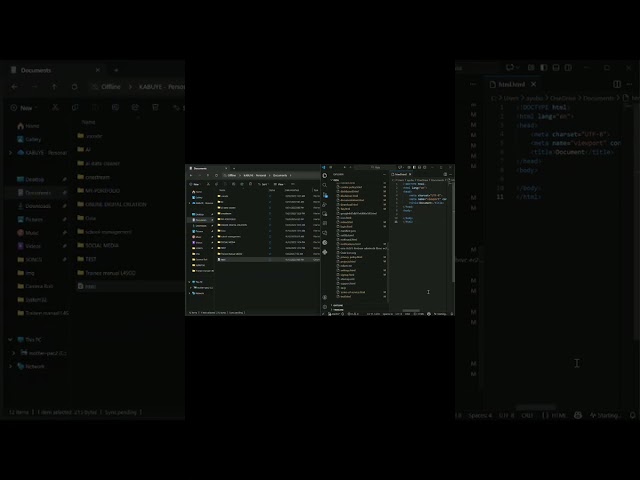Expand KABUYE - Personal in navigation pane
This screenshot has height=480, width=640.
[189, 203]
